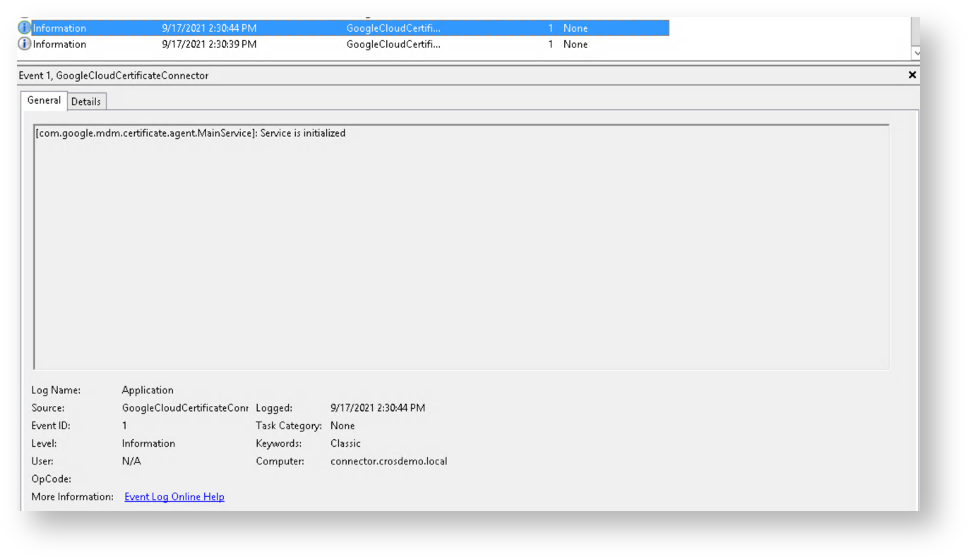Click the Keywords value 'Classic'

[x=345, y=443]
